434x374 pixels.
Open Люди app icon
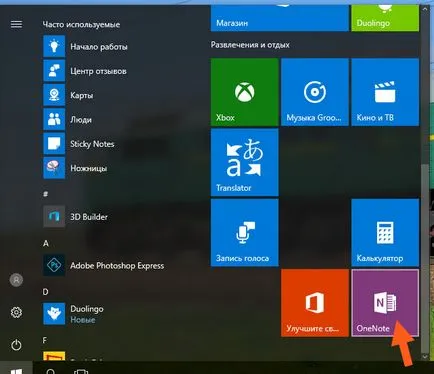[x=54, y=119]
